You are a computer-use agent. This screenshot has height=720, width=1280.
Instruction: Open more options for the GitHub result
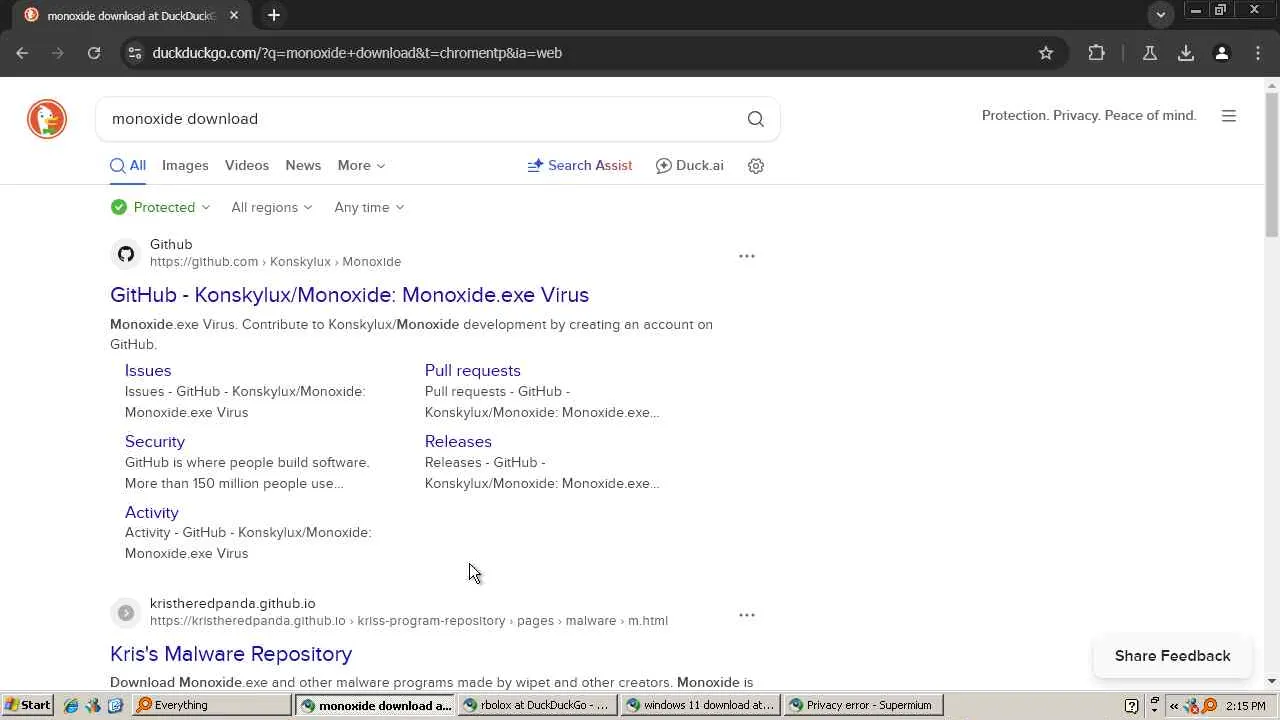point(747,256)
